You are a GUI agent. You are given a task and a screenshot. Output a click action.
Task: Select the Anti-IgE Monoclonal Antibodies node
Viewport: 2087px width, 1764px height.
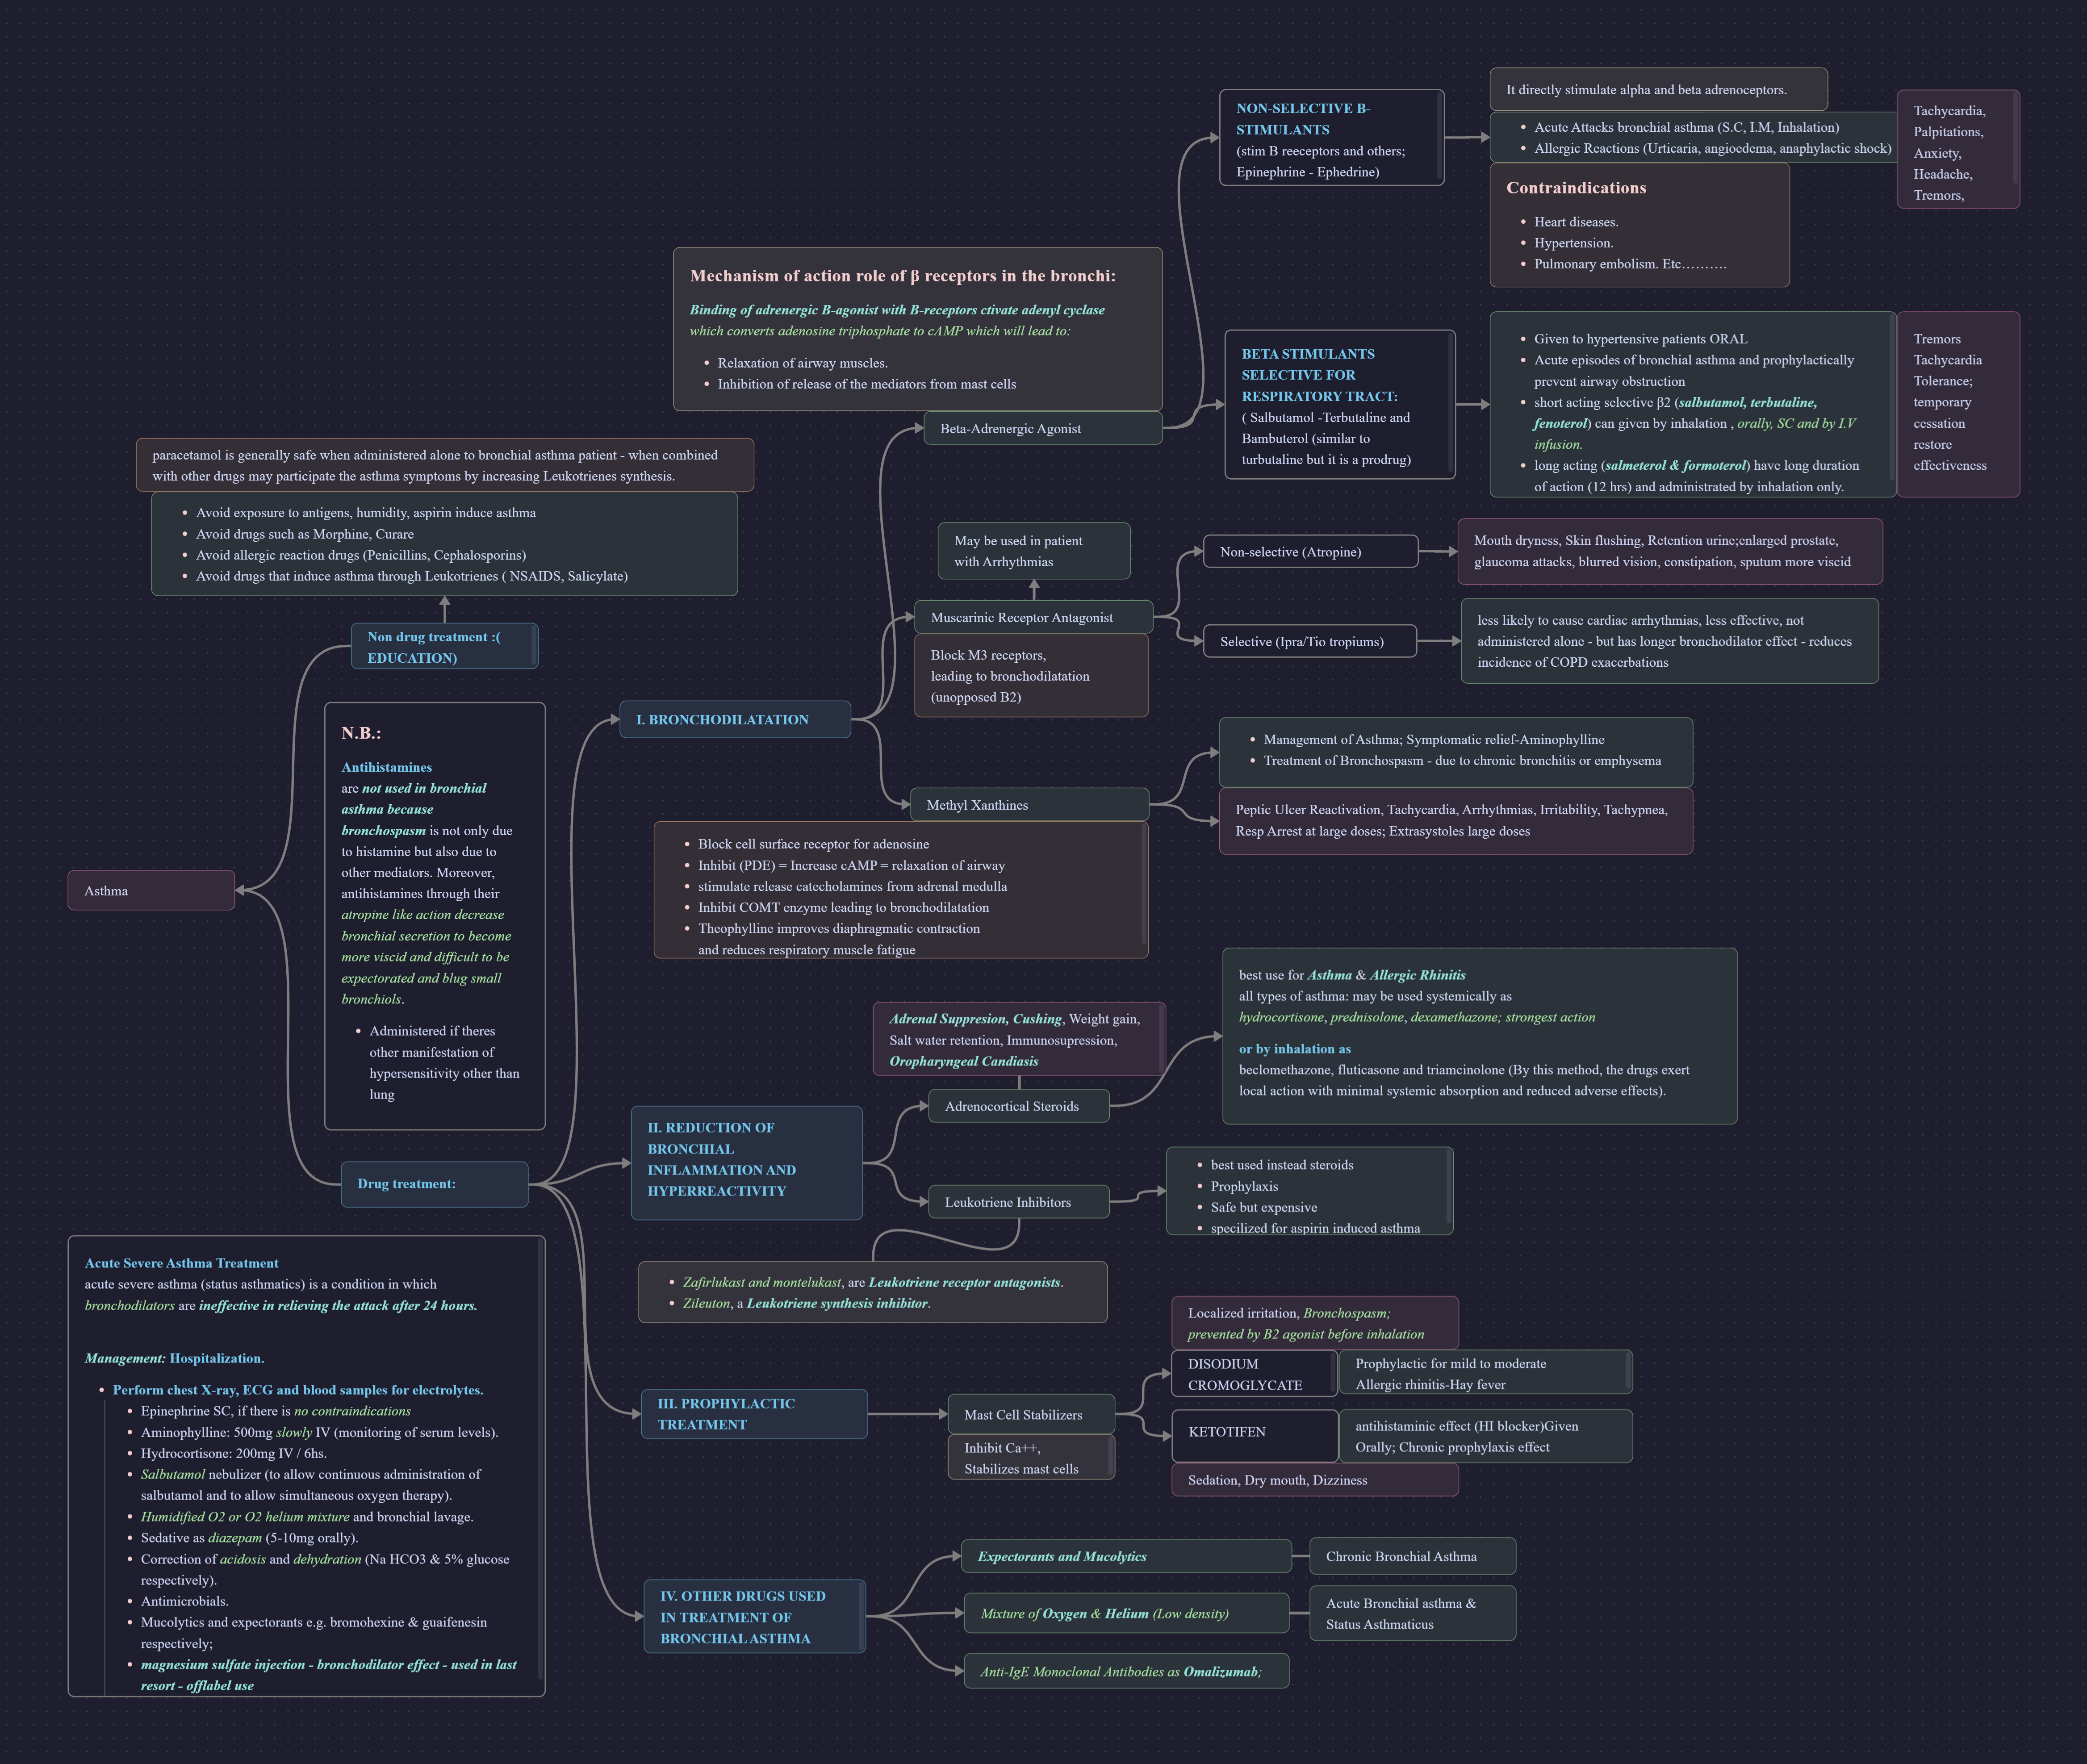coord(1126,1671)
